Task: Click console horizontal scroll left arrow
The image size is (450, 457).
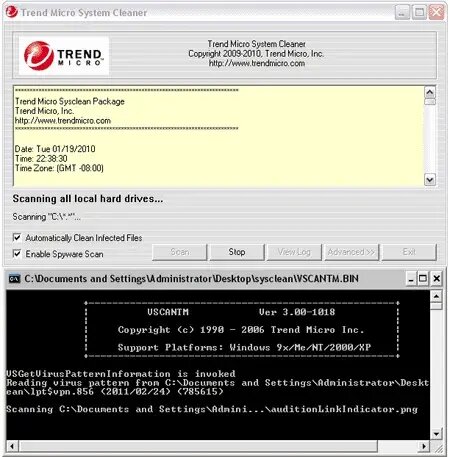Action: (12, 446)
